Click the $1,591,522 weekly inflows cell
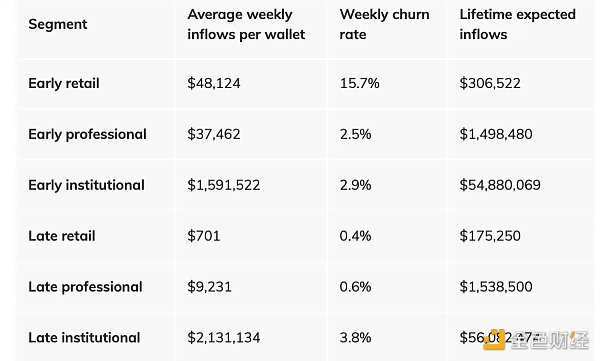600x361 pixels. tap(224, 185)
